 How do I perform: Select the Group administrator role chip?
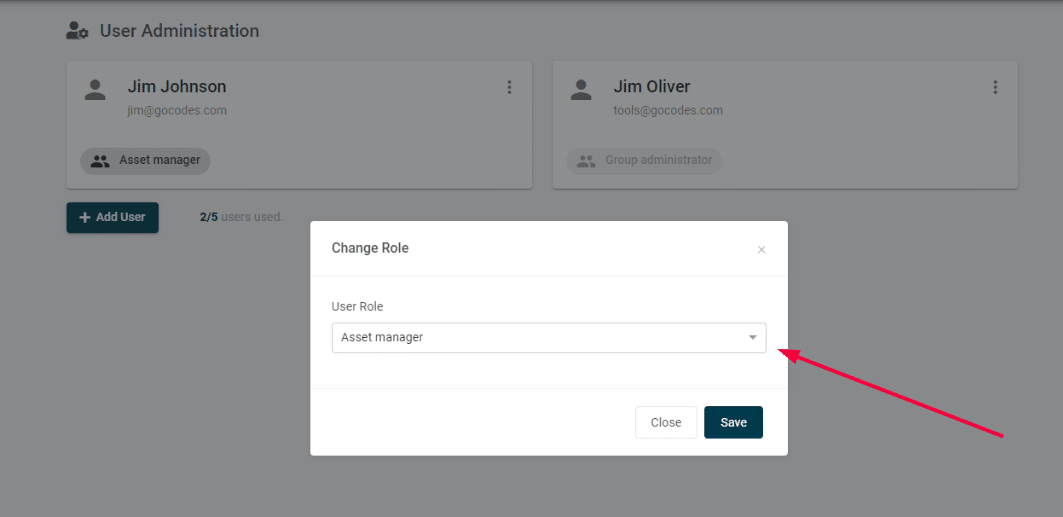[644, 160]
